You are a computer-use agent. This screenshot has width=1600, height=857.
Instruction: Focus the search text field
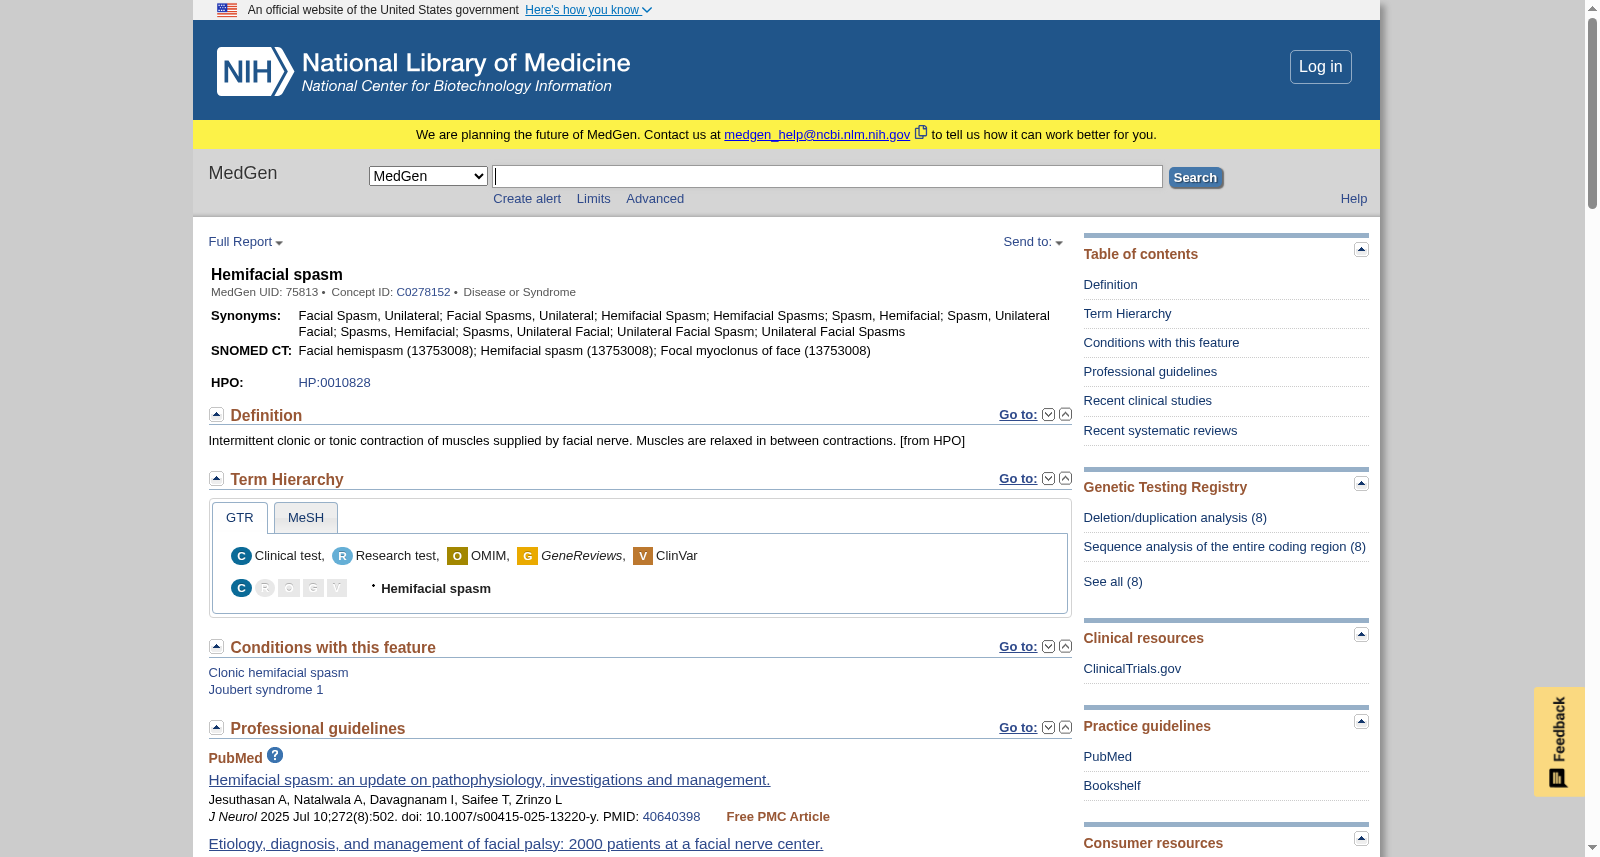[827, 176]
